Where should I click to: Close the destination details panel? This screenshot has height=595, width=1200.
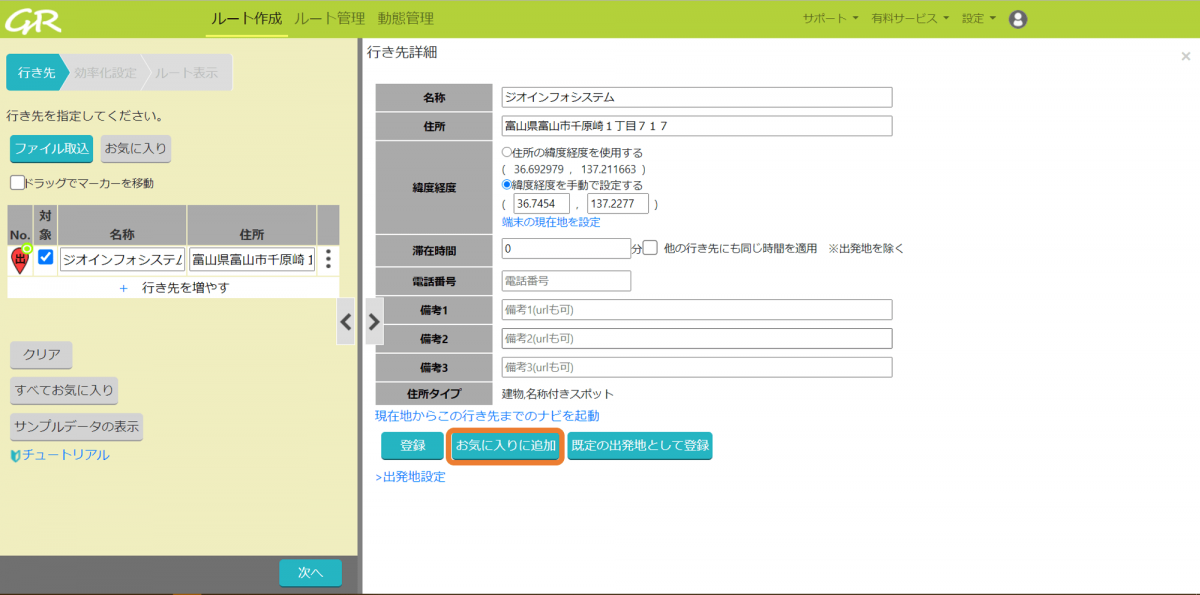pyautogui.click(x=1185, y=57)
